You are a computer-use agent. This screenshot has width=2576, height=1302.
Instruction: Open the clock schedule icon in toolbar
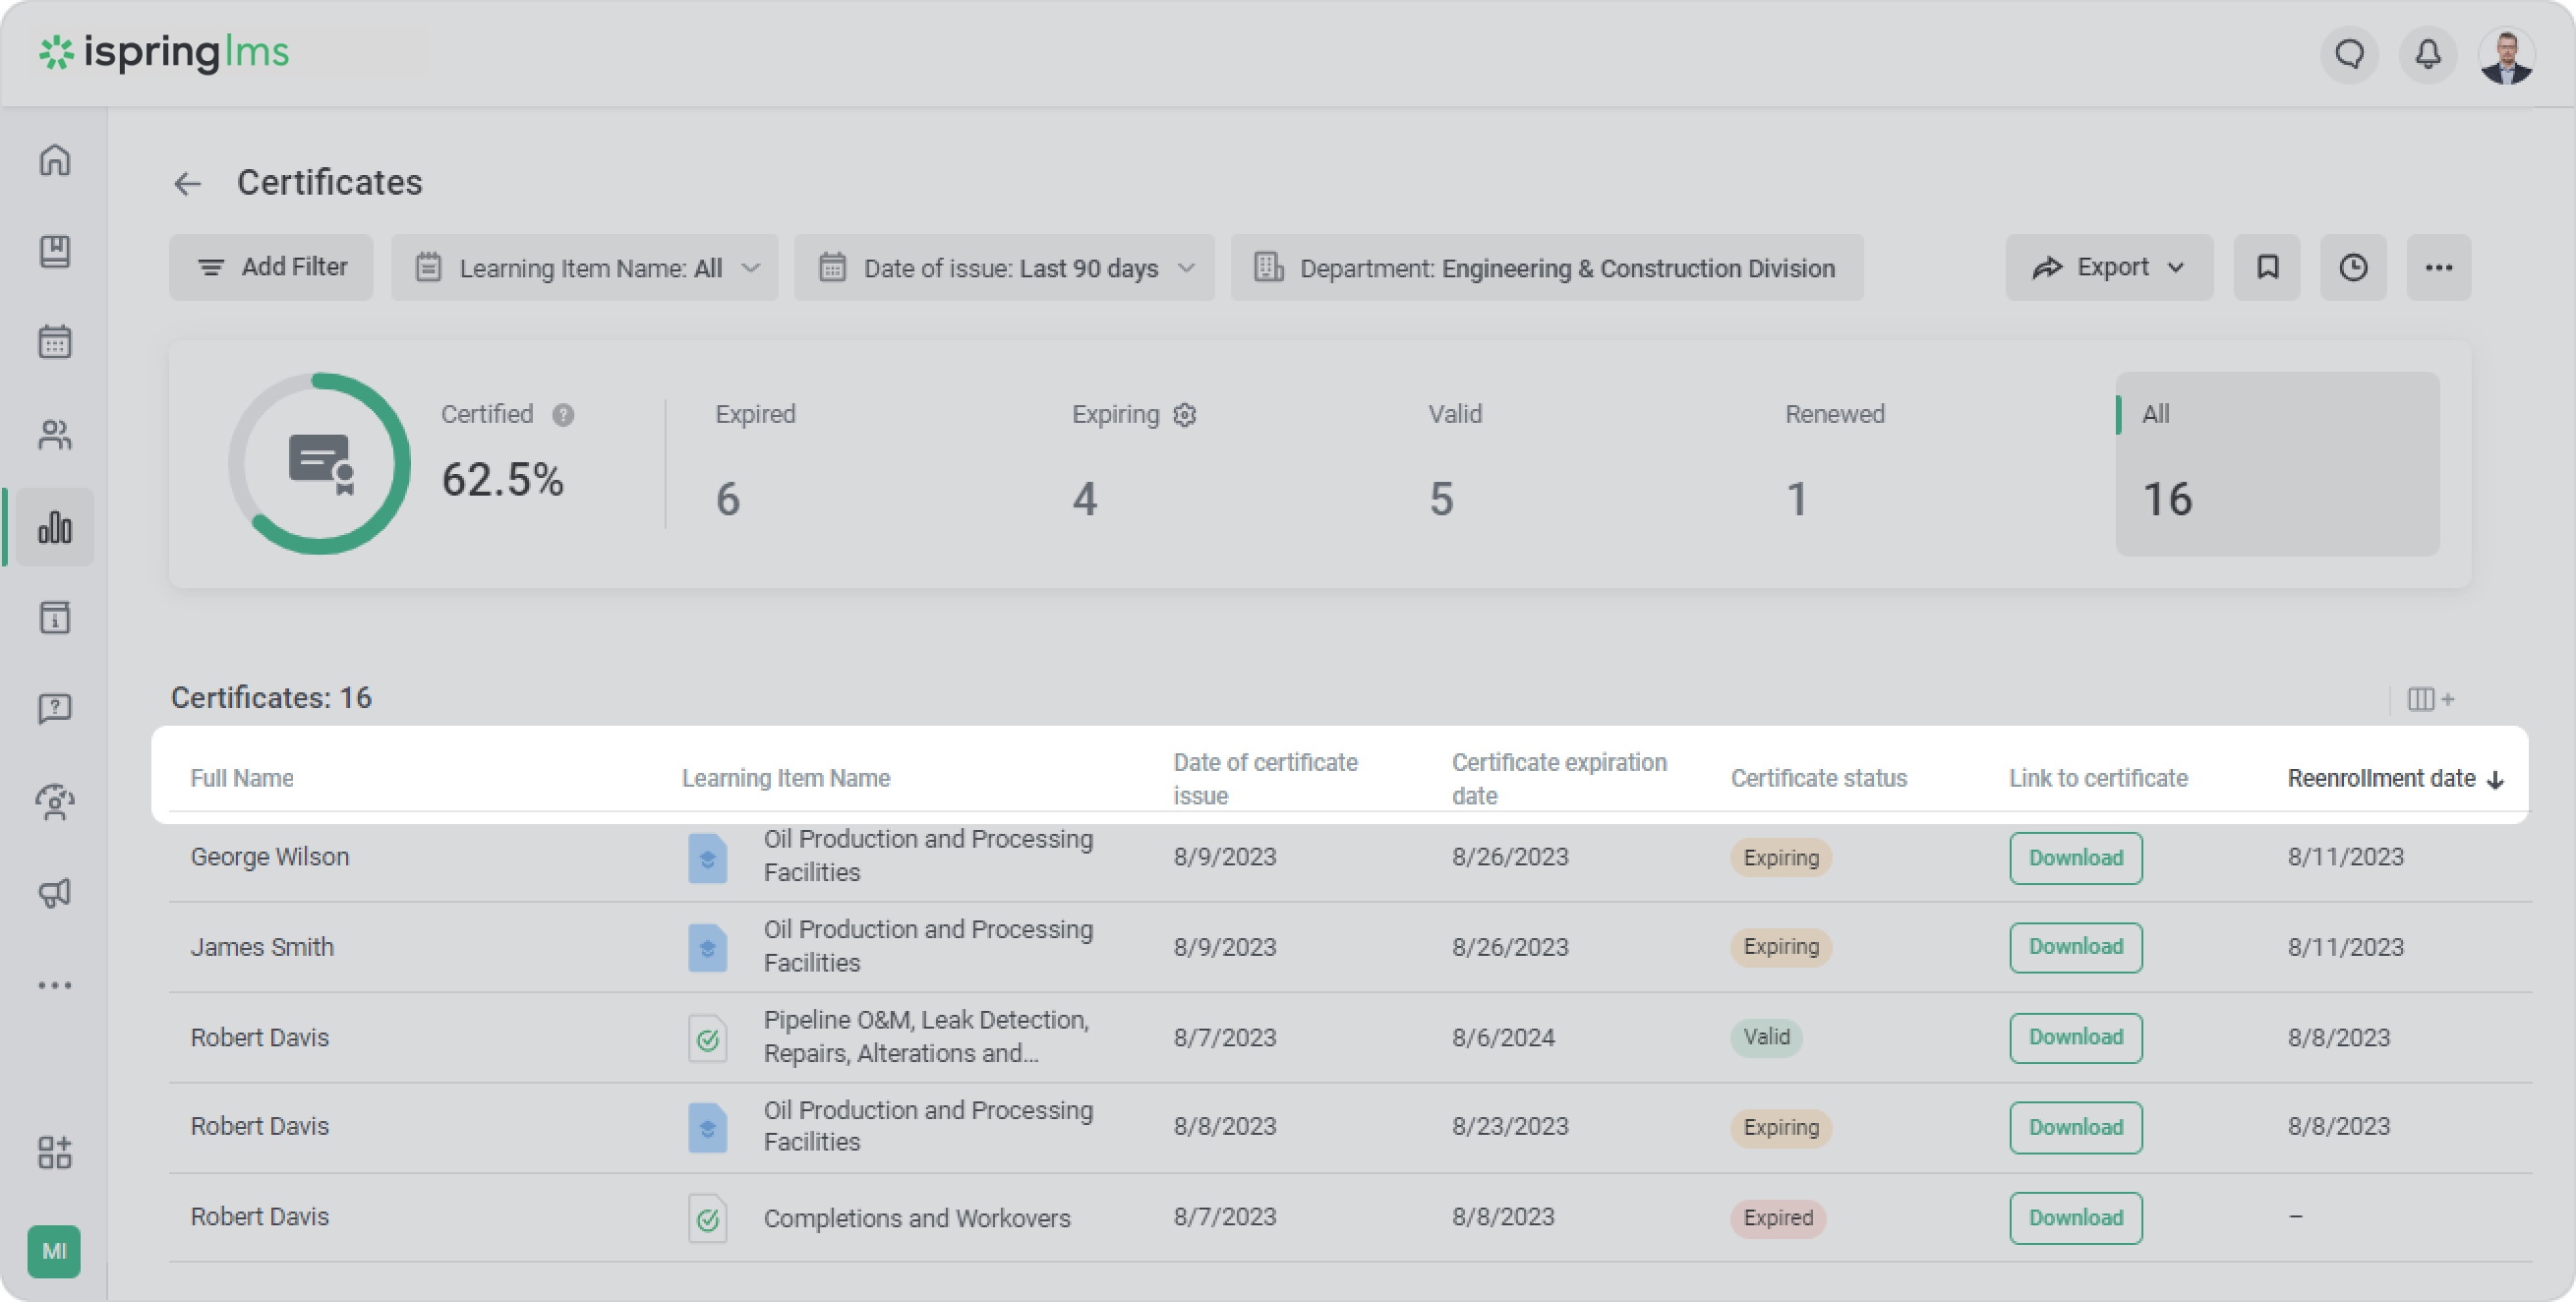click(x=2353, y=267)
